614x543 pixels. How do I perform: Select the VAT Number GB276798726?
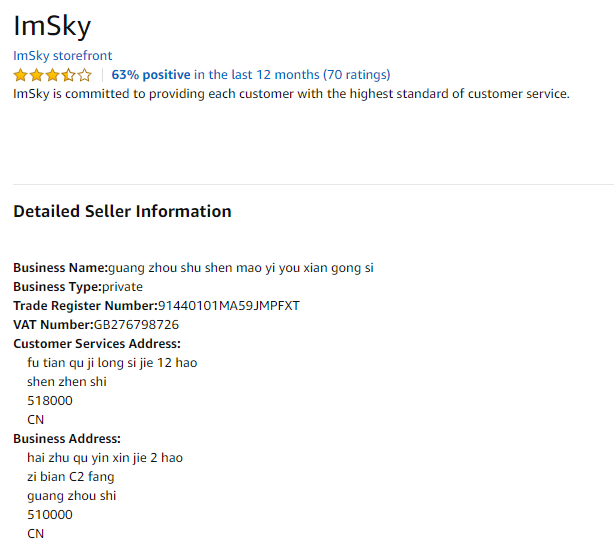[x=136, y=325]
